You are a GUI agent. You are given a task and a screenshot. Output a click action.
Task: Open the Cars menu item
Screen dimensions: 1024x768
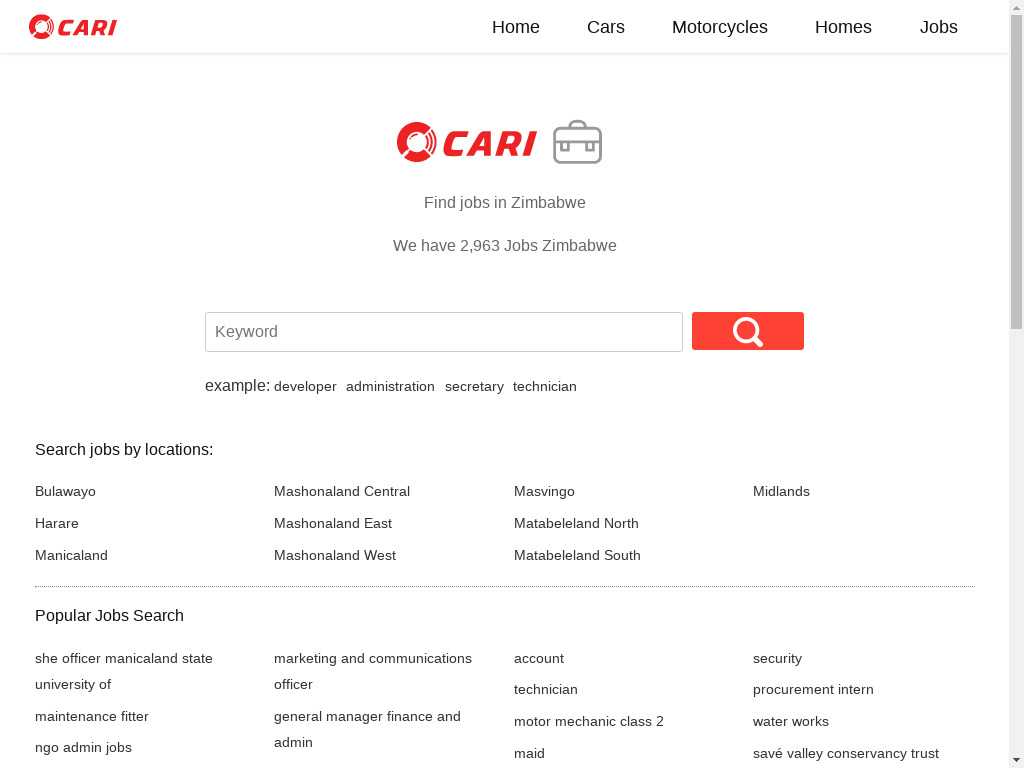pos(605,27)
